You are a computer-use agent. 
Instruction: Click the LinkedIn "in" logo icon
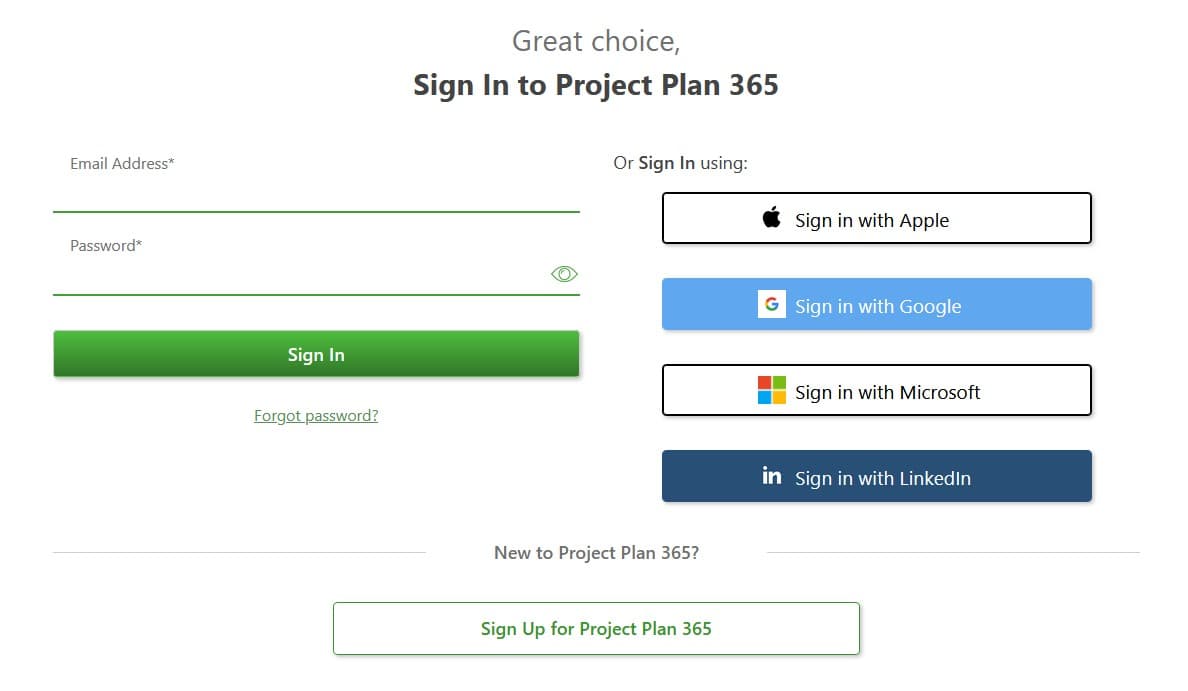click(x=772, y=476)
